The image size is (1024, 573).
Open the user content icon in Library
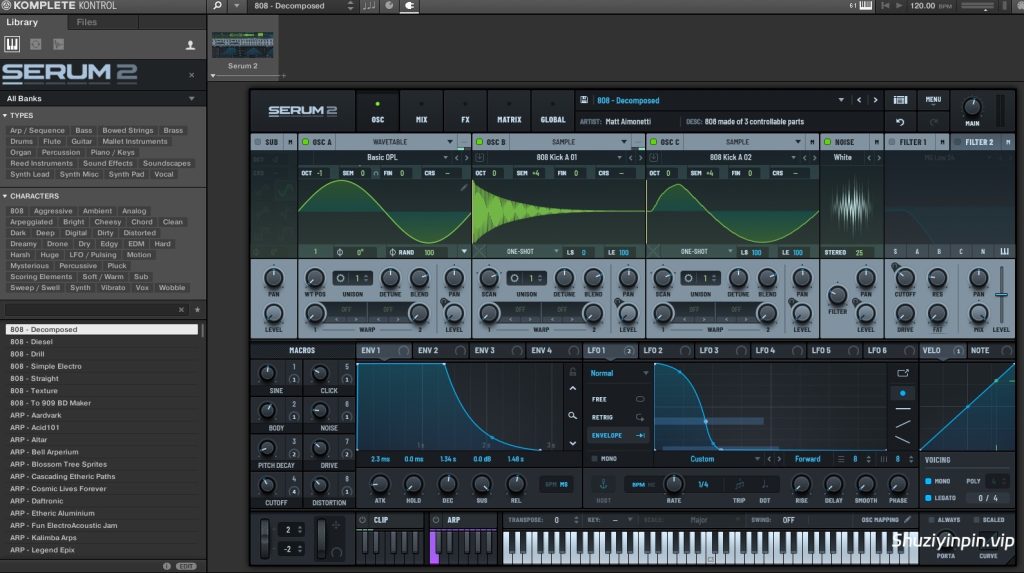pos(190,45)
